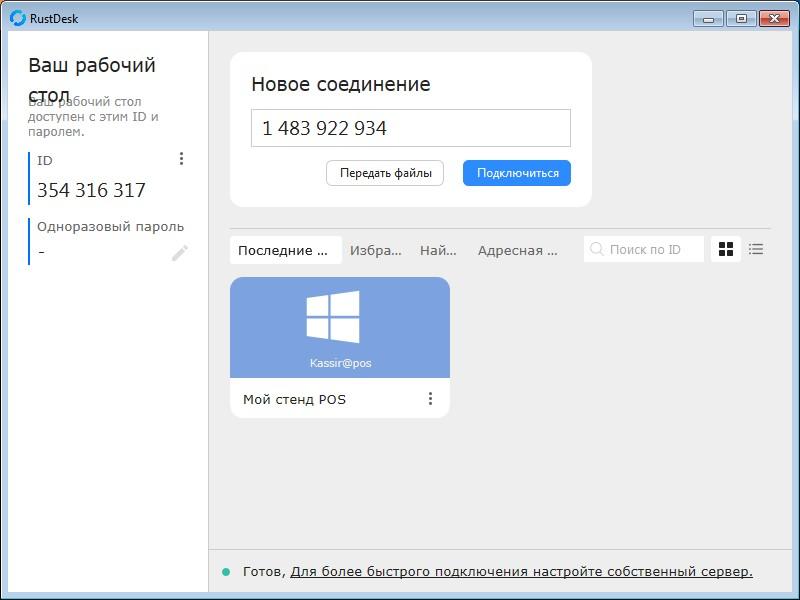800x600 pixels.
Task: Switch to grid view of sessions
Action: (726, 249)
